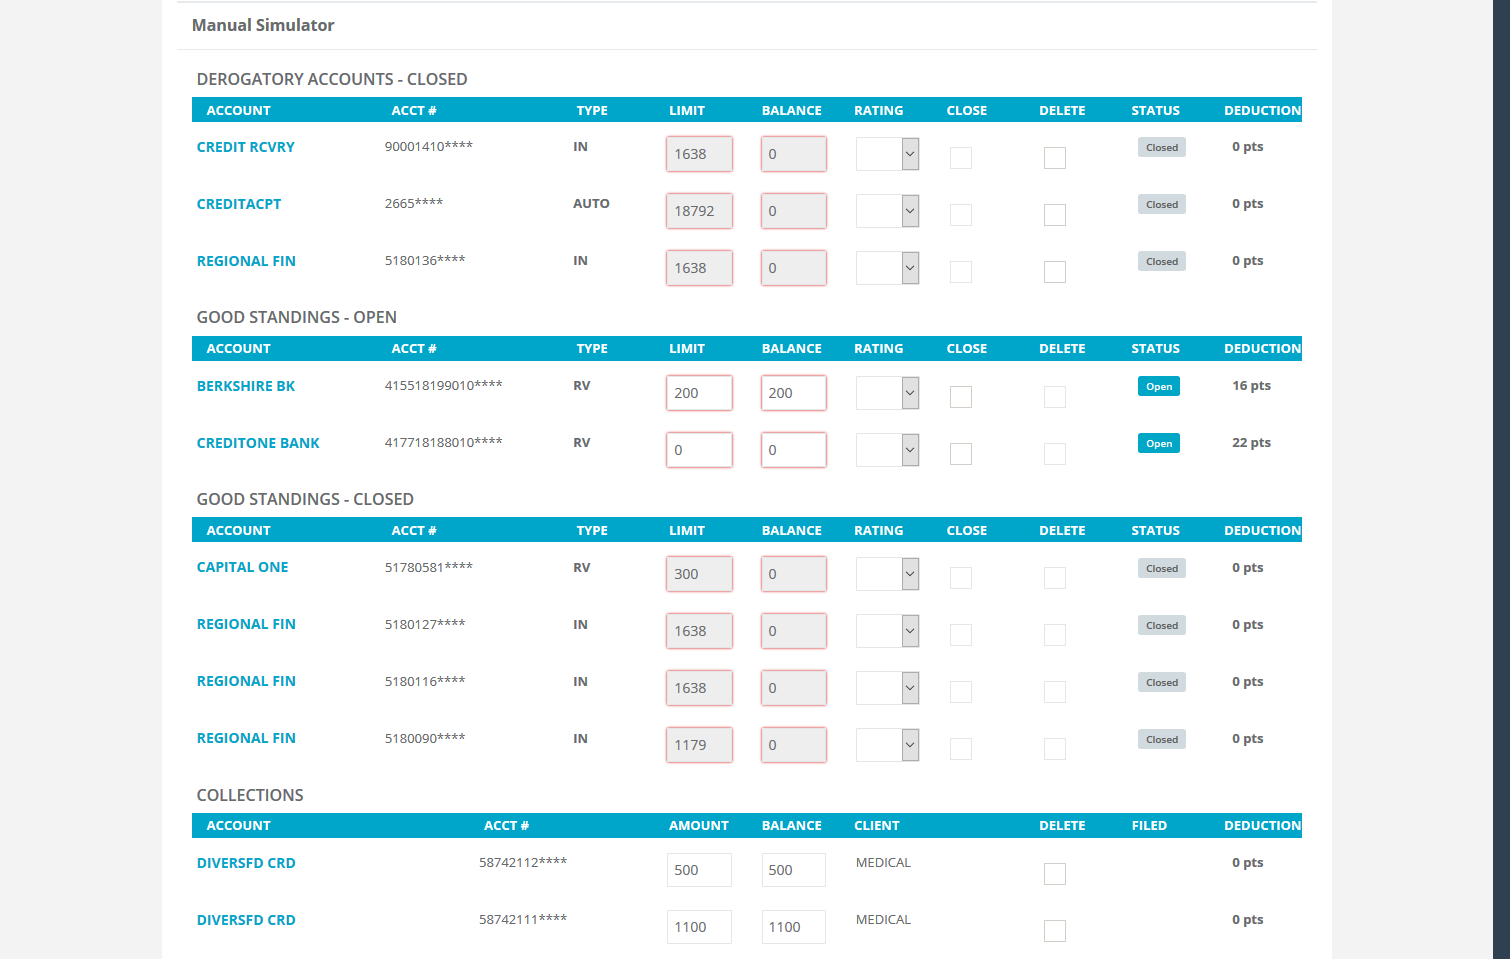Viewport: 1510px width, 959px height.
Task: Click Closed status badge for CREDITACPT
Action: point(1161,204)
